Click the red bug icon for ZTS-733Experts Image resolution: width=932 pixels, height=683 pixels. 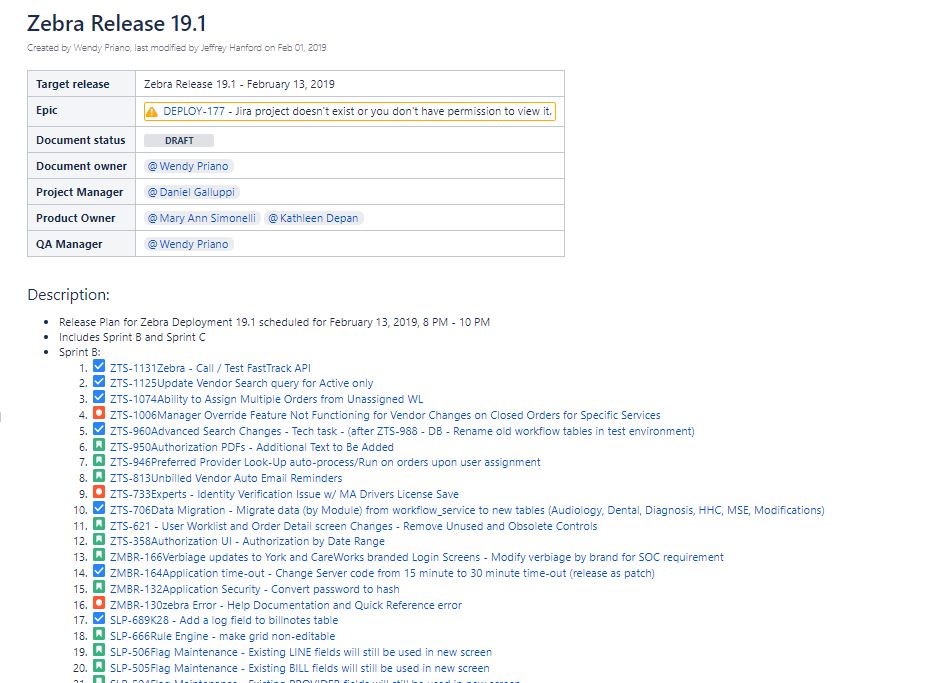[x=99, y=492]
